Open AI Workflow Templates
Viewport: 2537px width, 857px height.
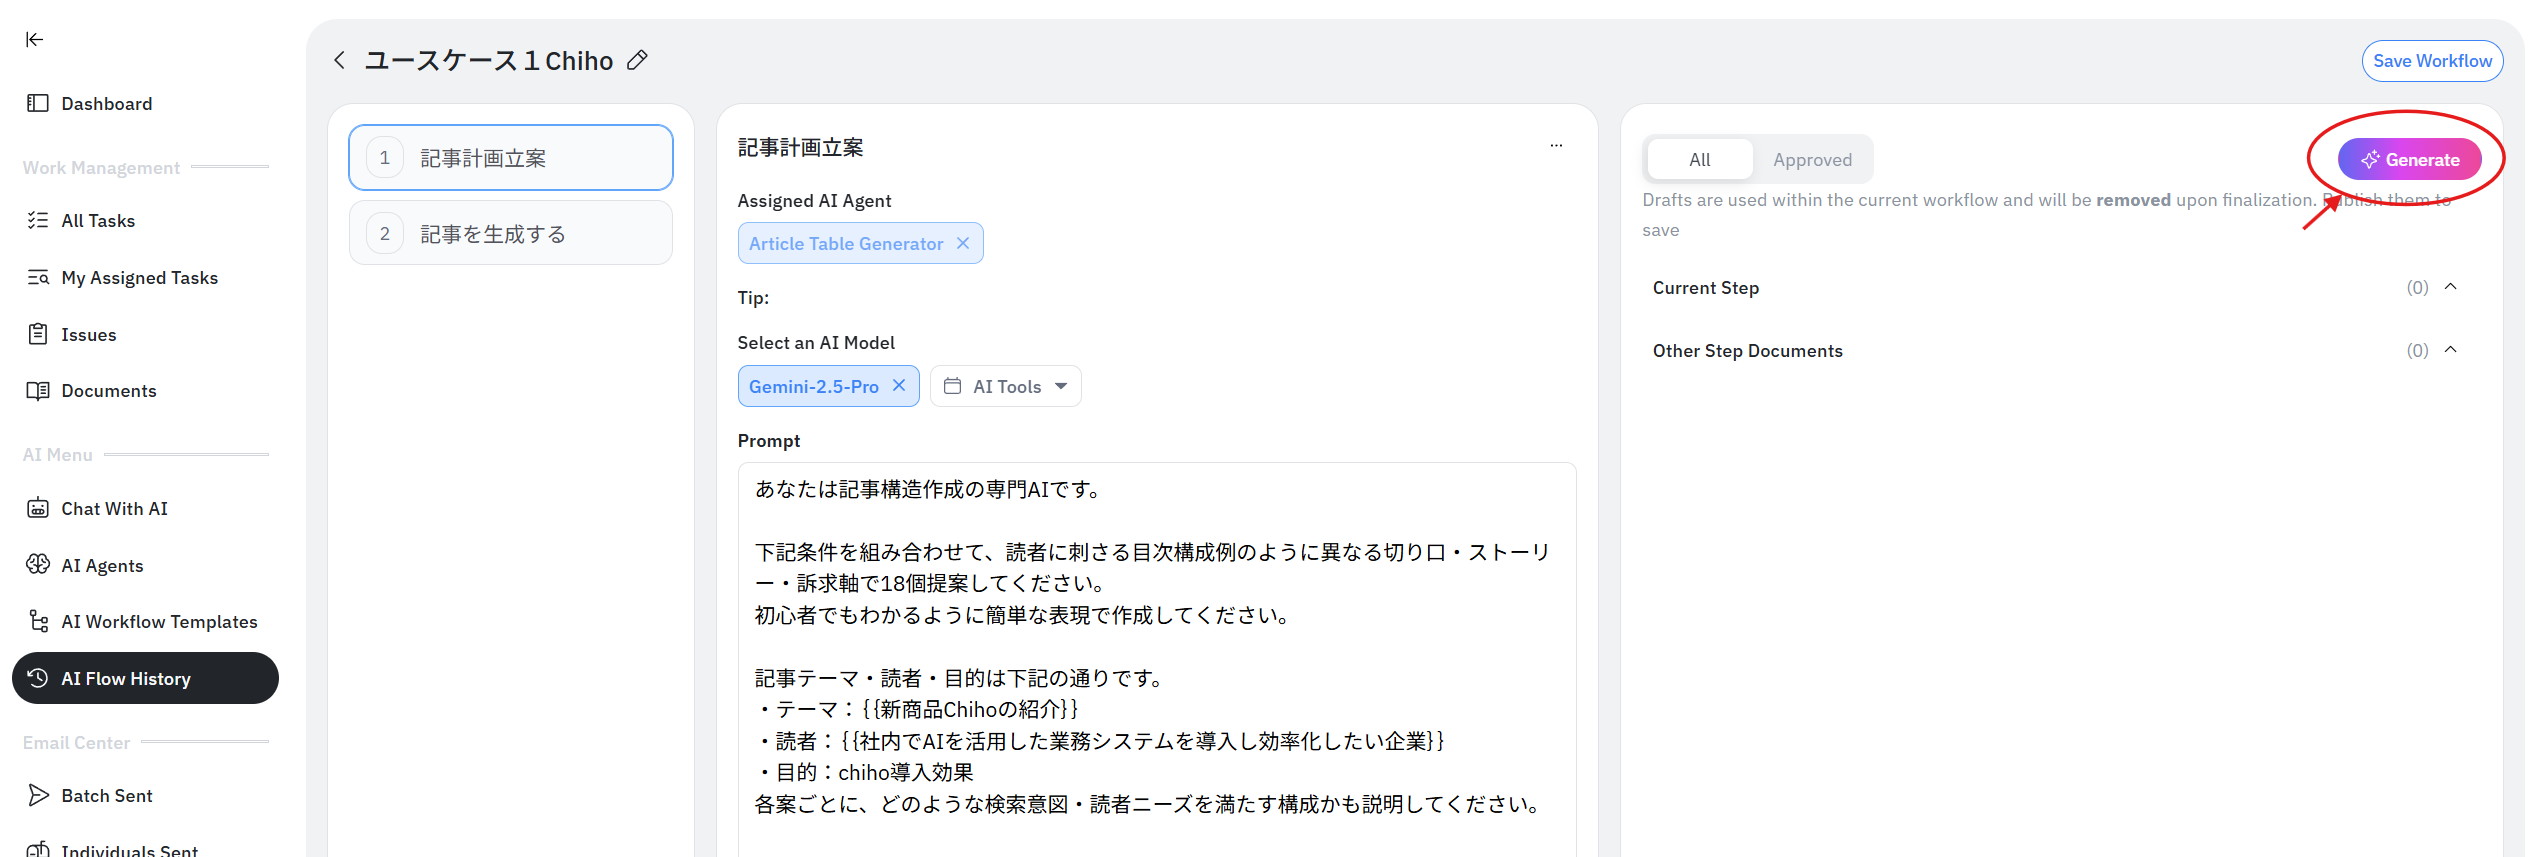[x=159, y=622]
